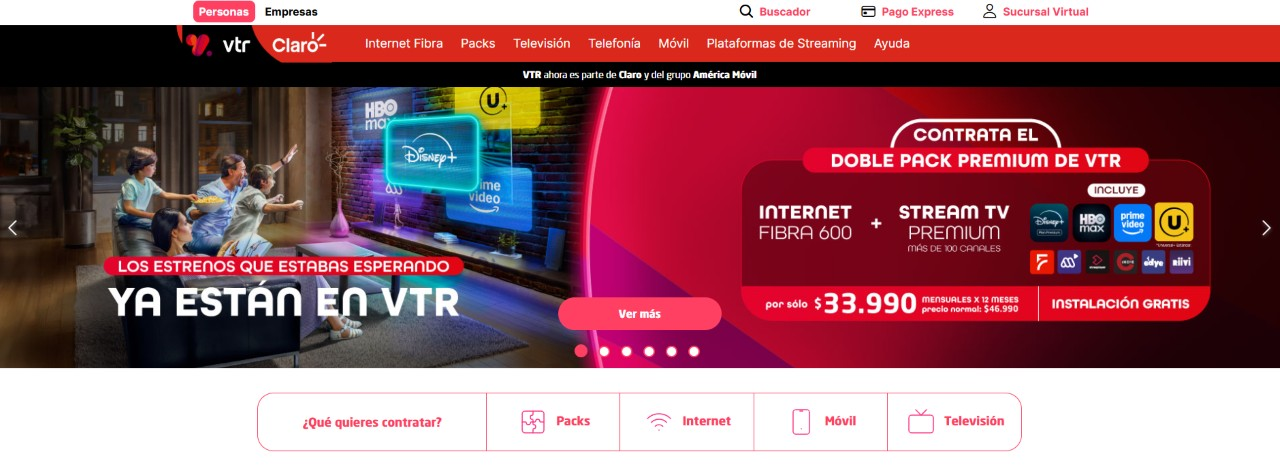1280x469 pixels.
Task: Go to second carousel slide dot
Action: 604,351
